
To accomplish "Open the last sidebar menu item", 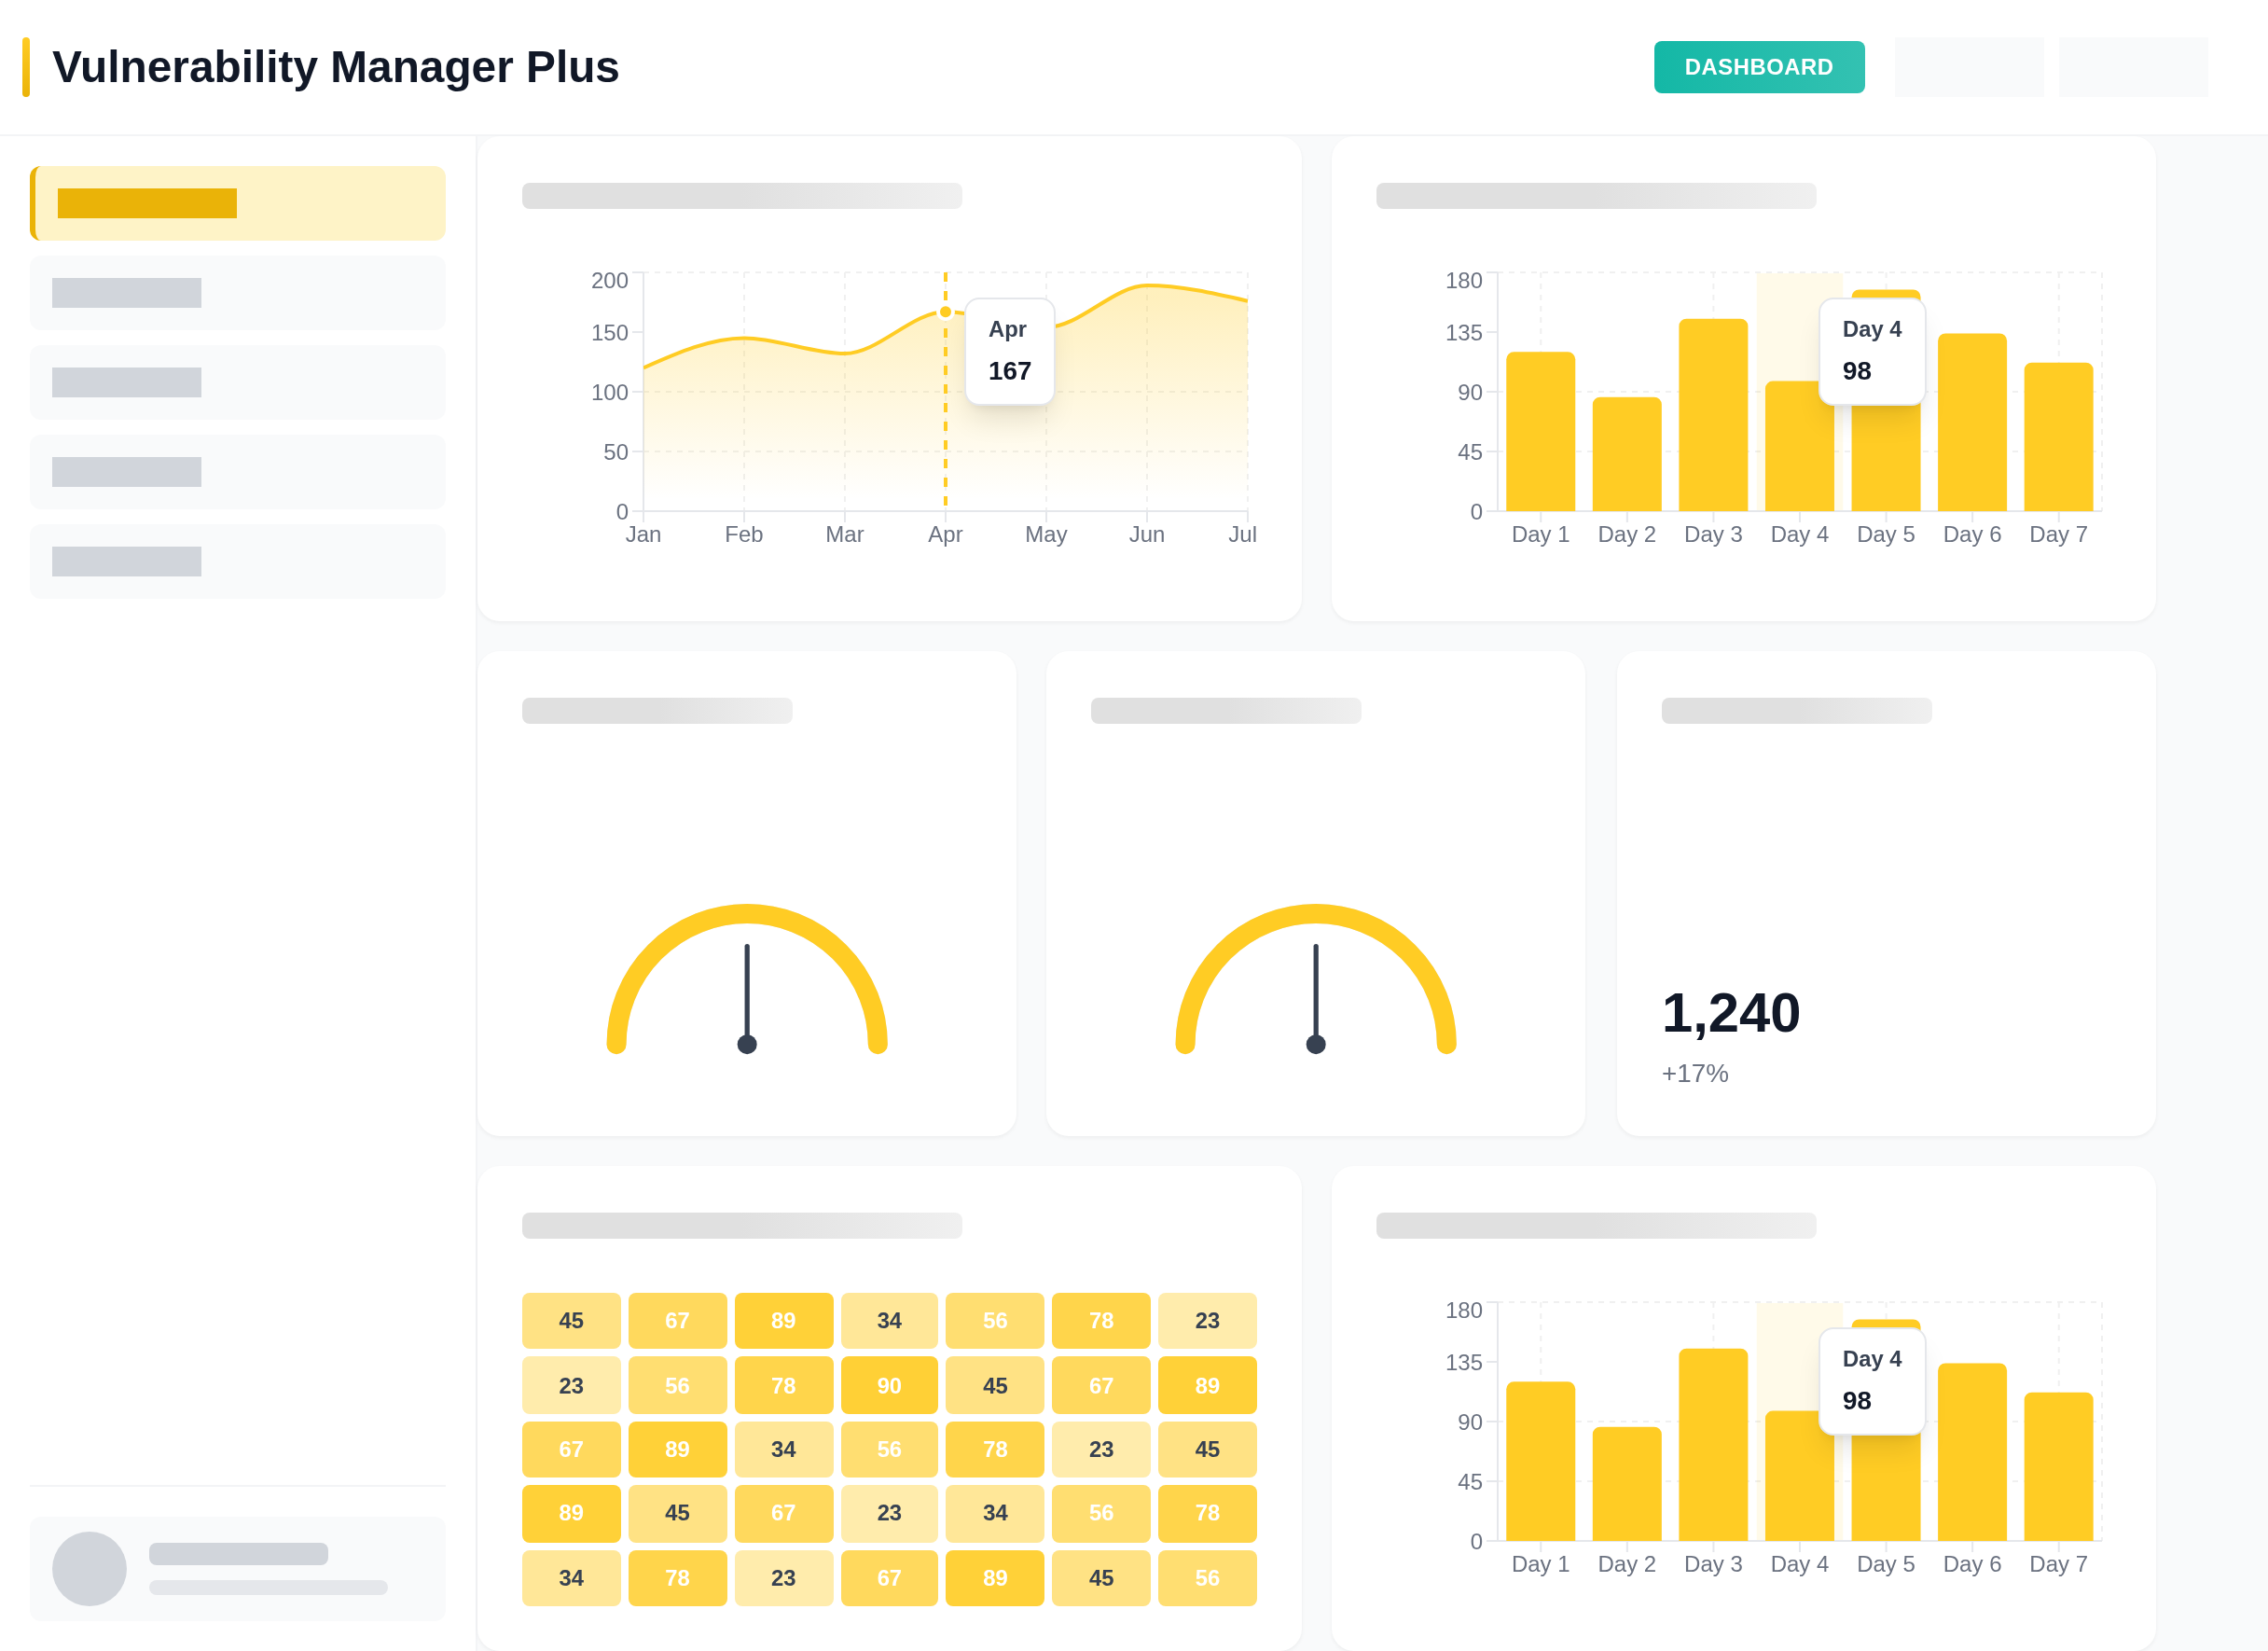I will (x=238, y=562).
